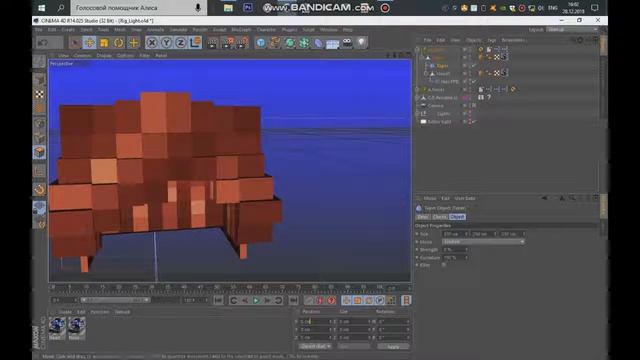Click the Apply button in coordinates panel

393,347
